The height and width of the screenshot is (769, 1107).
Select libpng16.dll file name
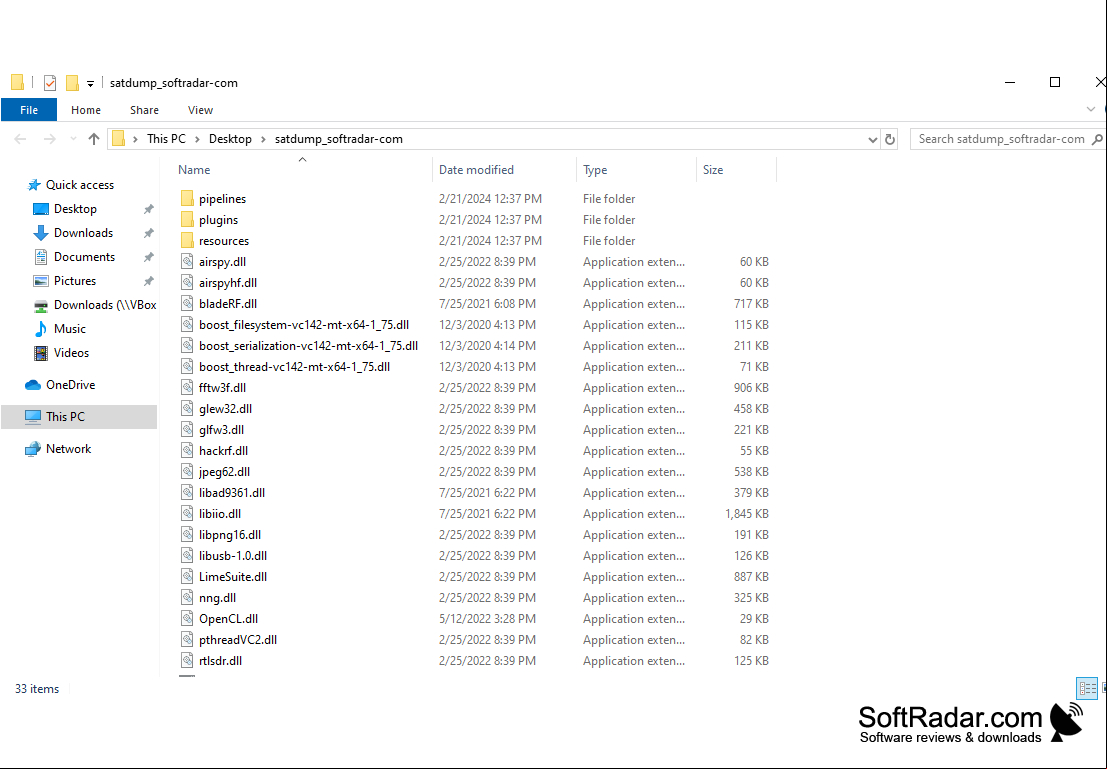tap(229, 535)
